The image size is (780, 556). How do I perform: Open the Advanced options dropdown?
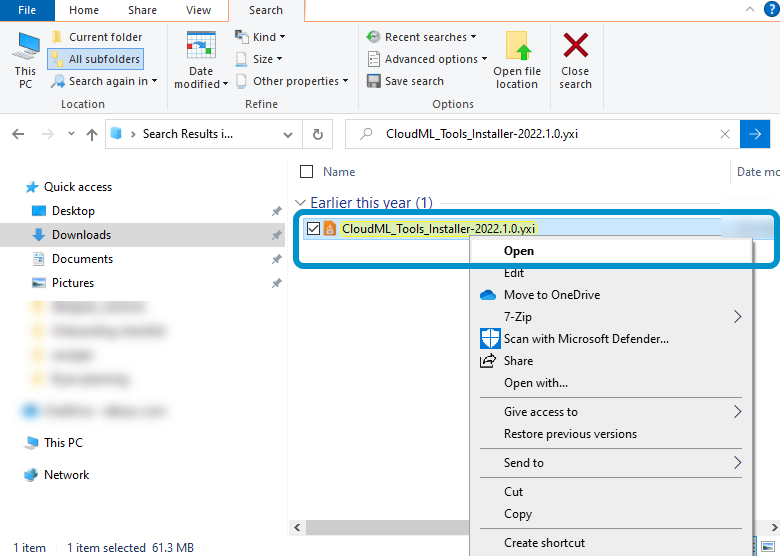(427, 59)
